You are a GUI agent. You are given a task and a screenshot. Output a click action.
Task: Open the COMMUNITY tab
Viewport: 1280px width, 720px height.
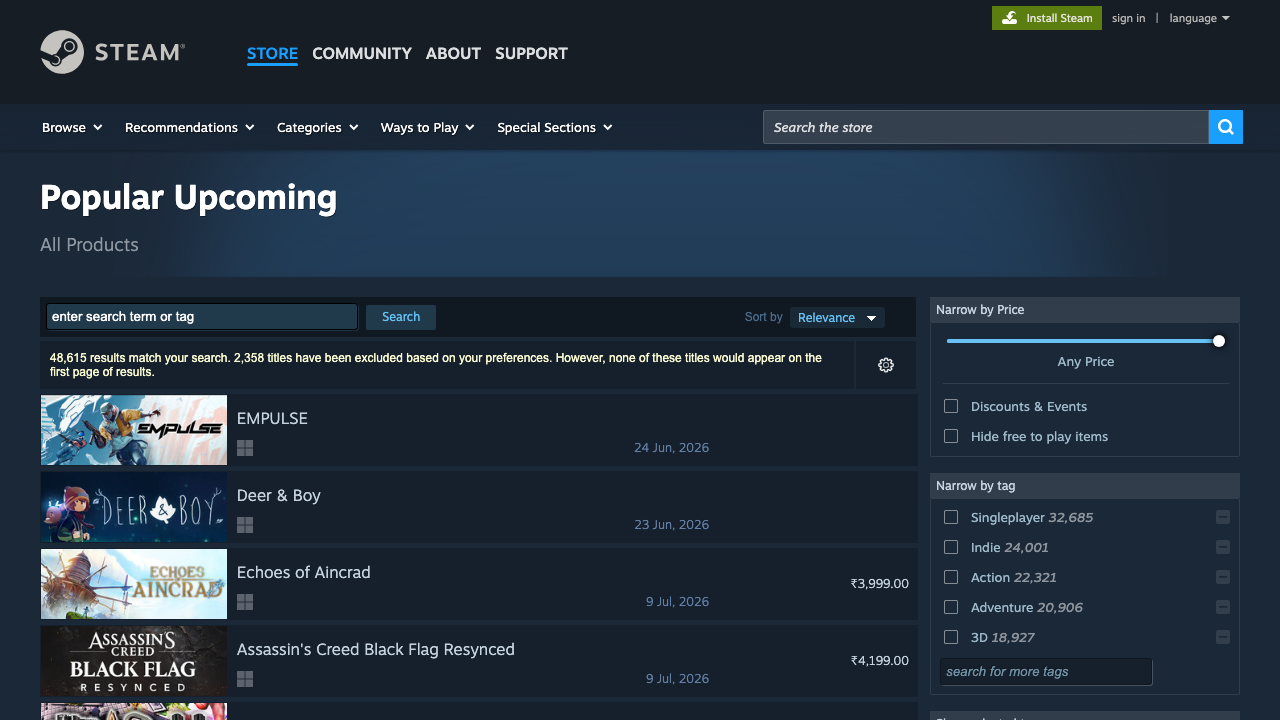tap(362, 53)
